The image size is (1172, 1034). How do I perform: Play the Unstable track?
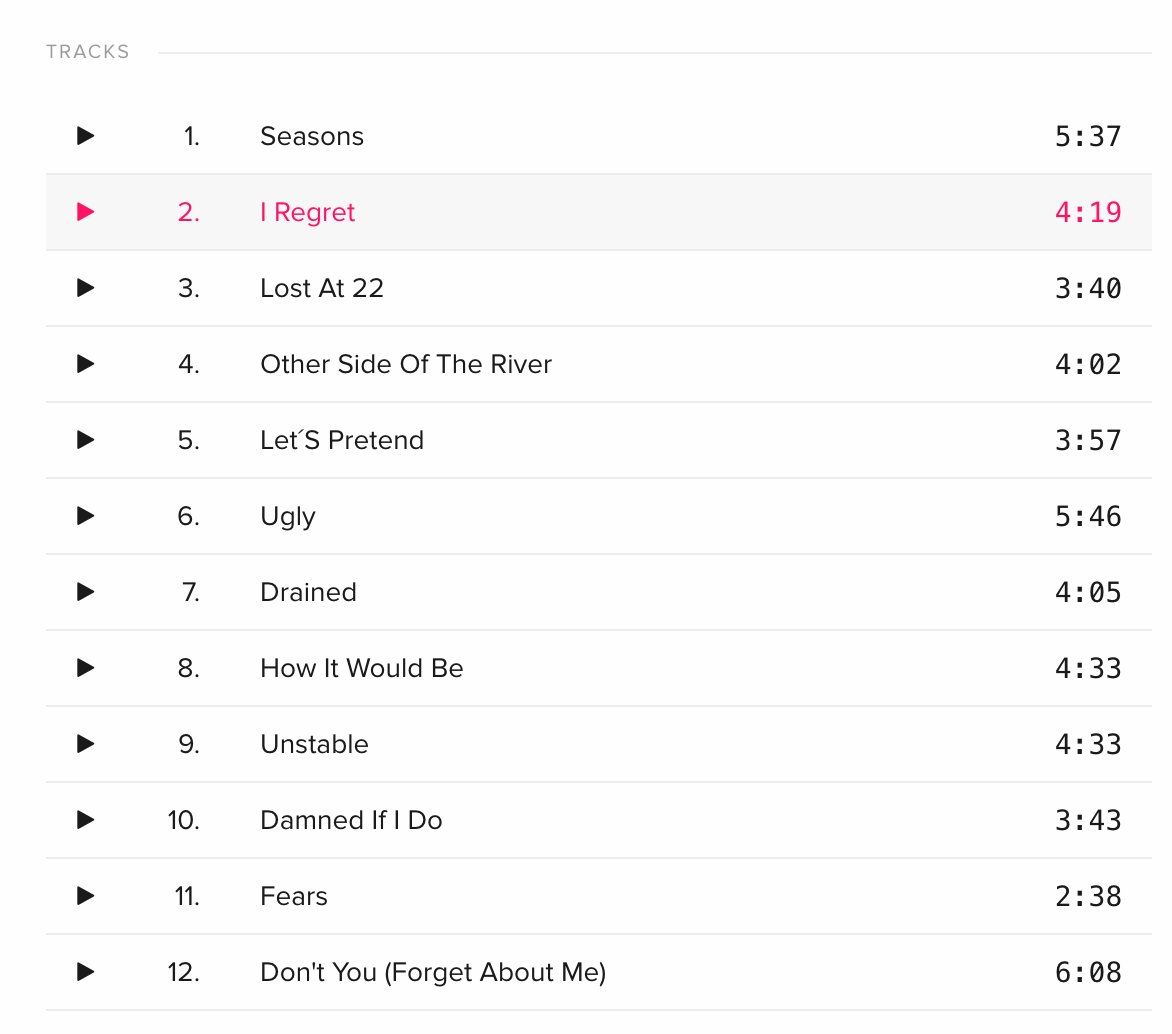(86, 744)
